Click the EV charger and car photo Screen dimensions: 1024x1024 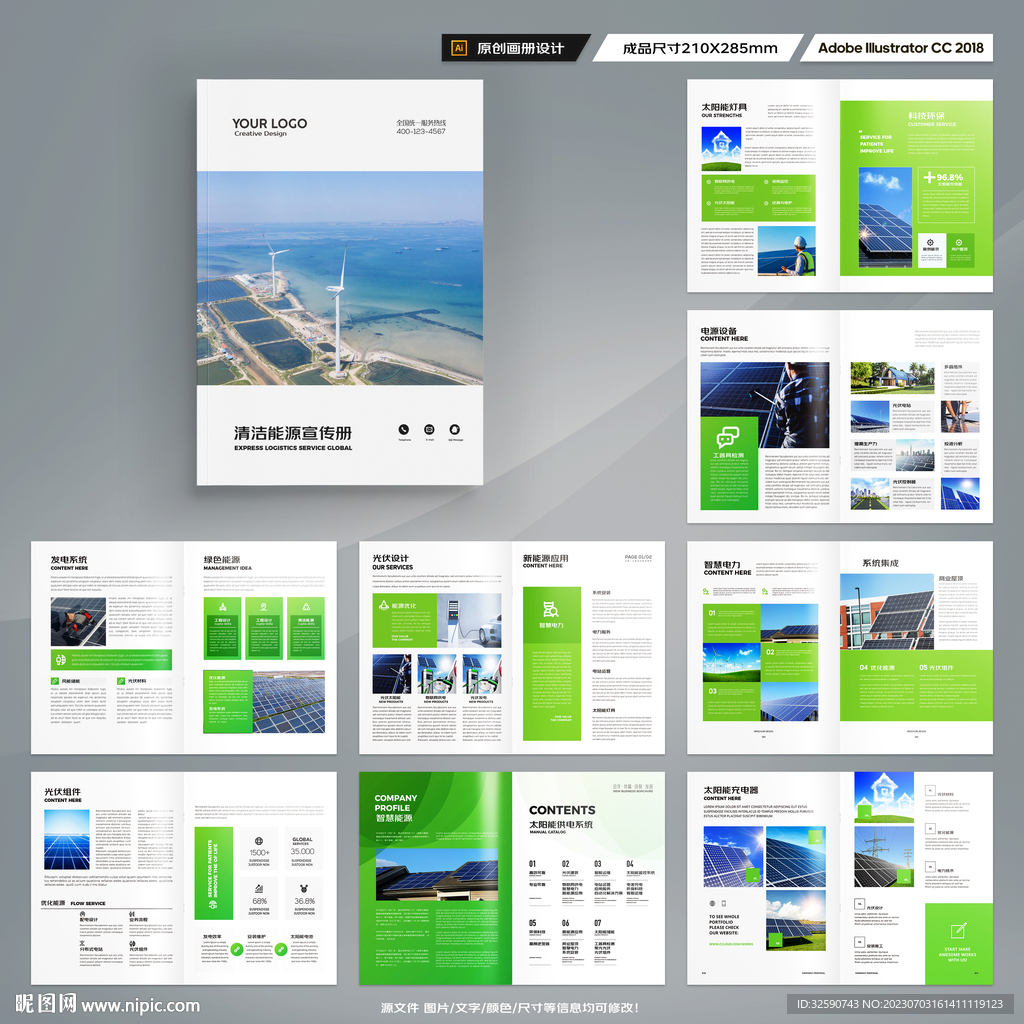pos(470,620)
